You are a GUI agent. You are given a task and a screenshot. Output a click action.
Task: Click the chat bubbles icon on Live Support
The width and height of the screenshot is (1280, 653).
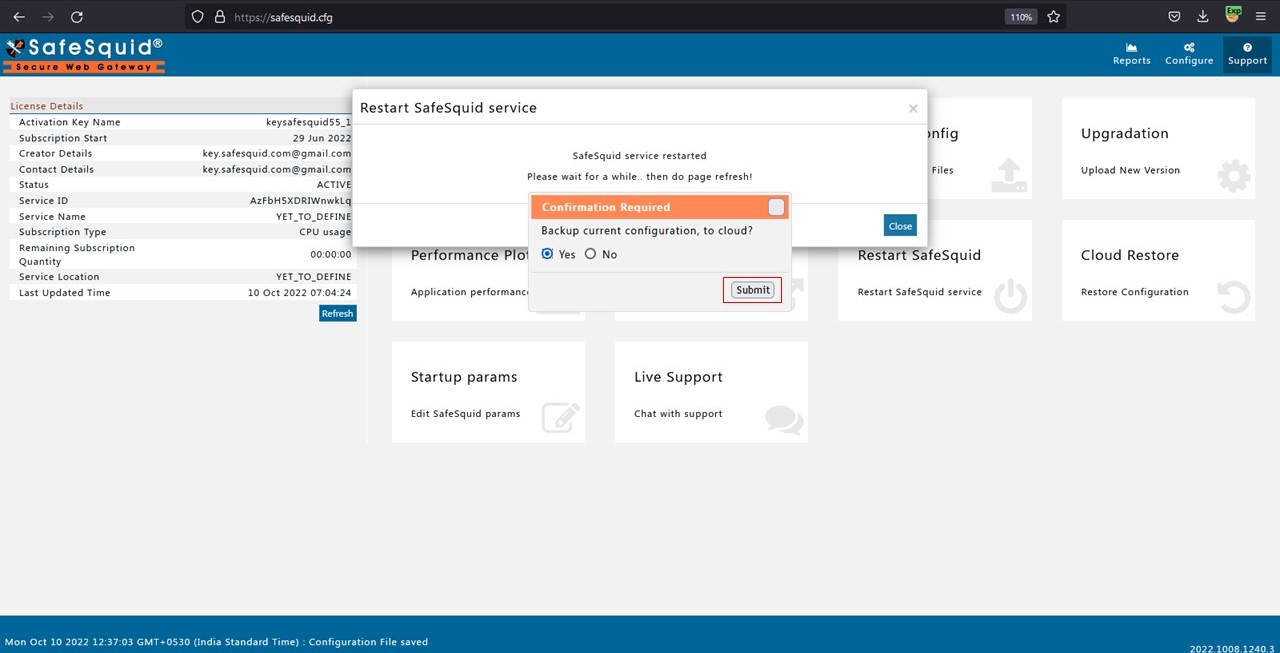[x=784, y=419]
